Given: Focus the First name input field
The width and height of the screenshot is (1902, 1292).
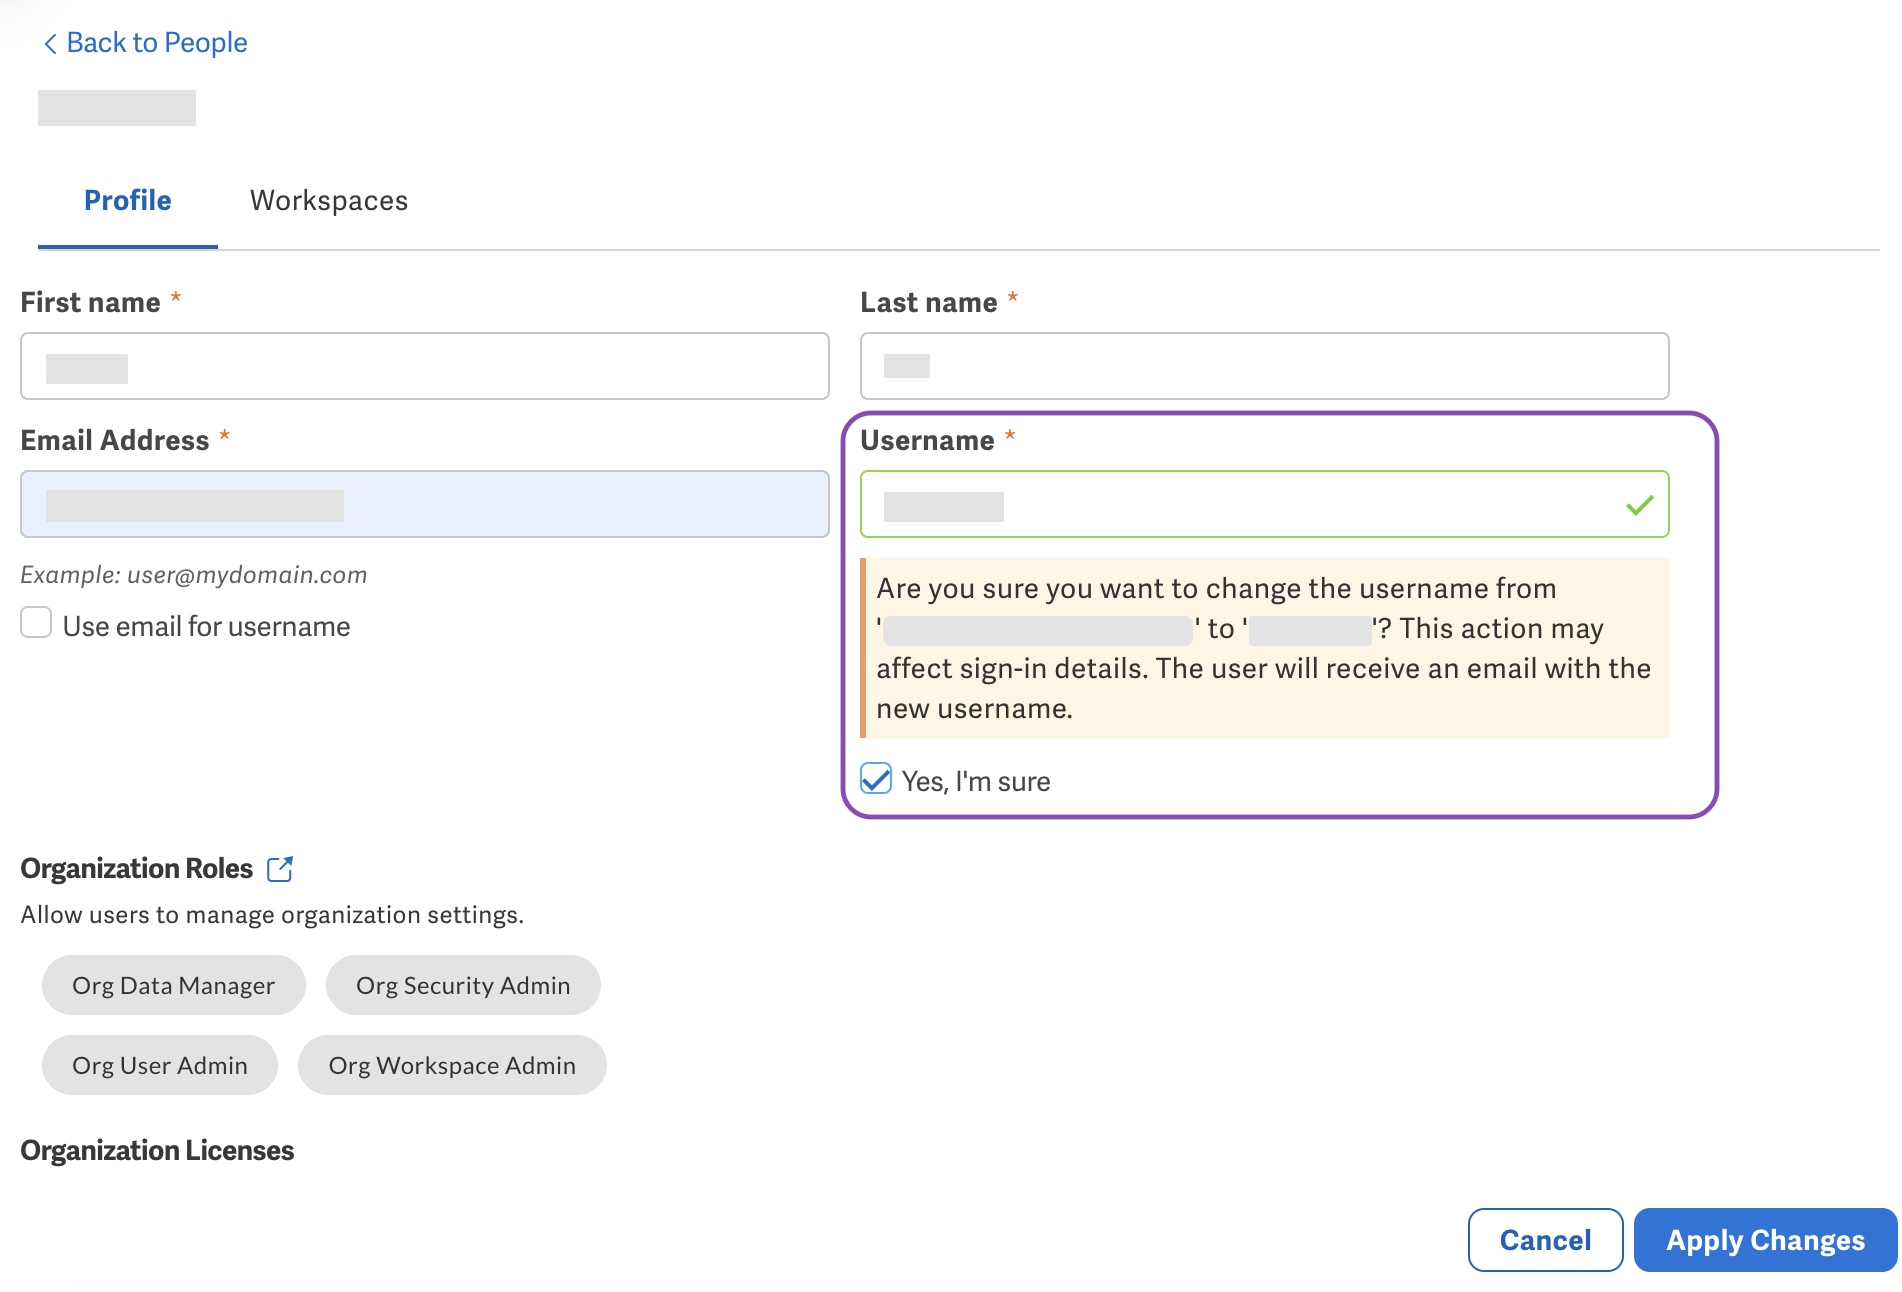Looking at the screenshot, I should point(425,366).
